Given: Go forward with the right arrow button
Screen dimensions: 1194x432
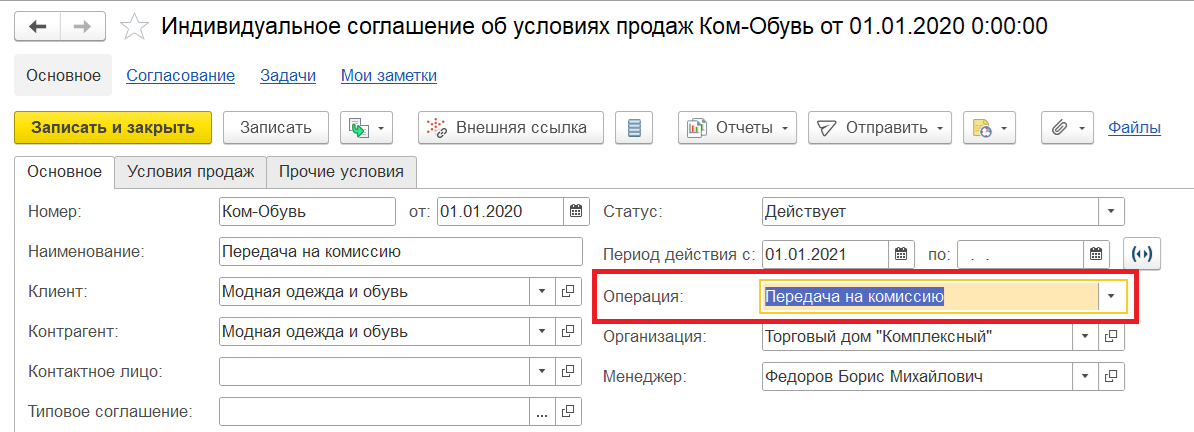Looking at the screenshot, I should pyautogui.click(x=81, y=26).
